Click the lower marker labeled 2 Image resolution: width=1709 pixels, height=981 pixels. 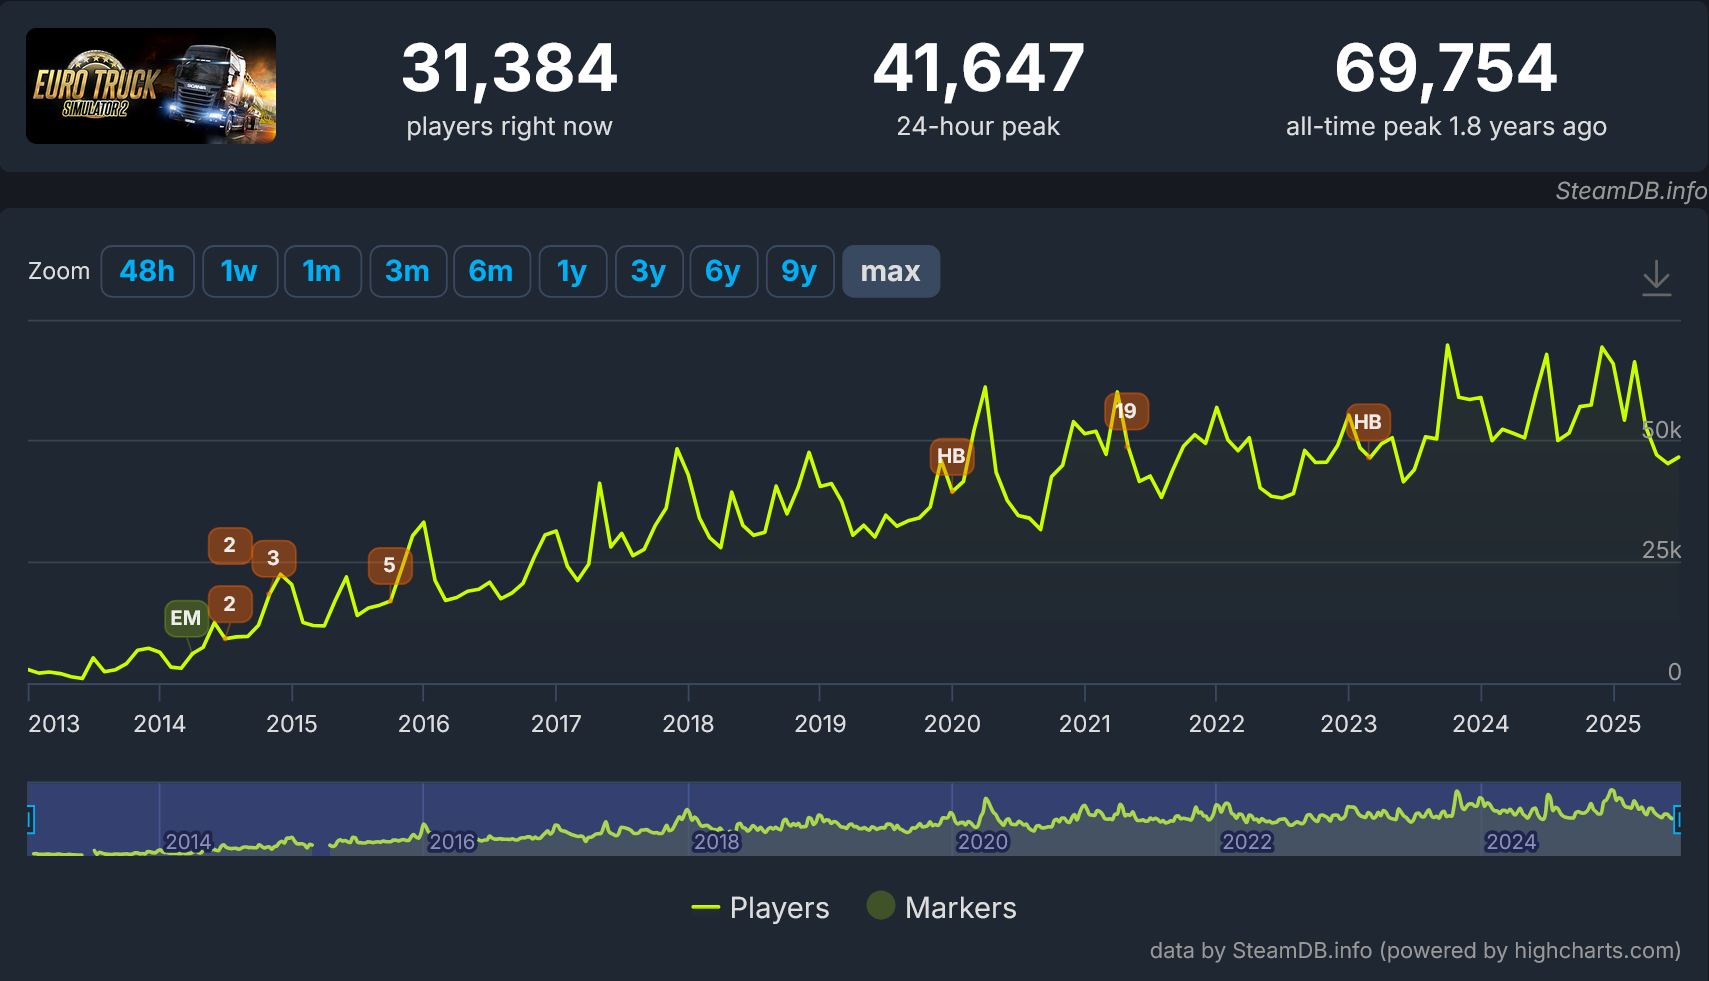click(x=230, y=604)
